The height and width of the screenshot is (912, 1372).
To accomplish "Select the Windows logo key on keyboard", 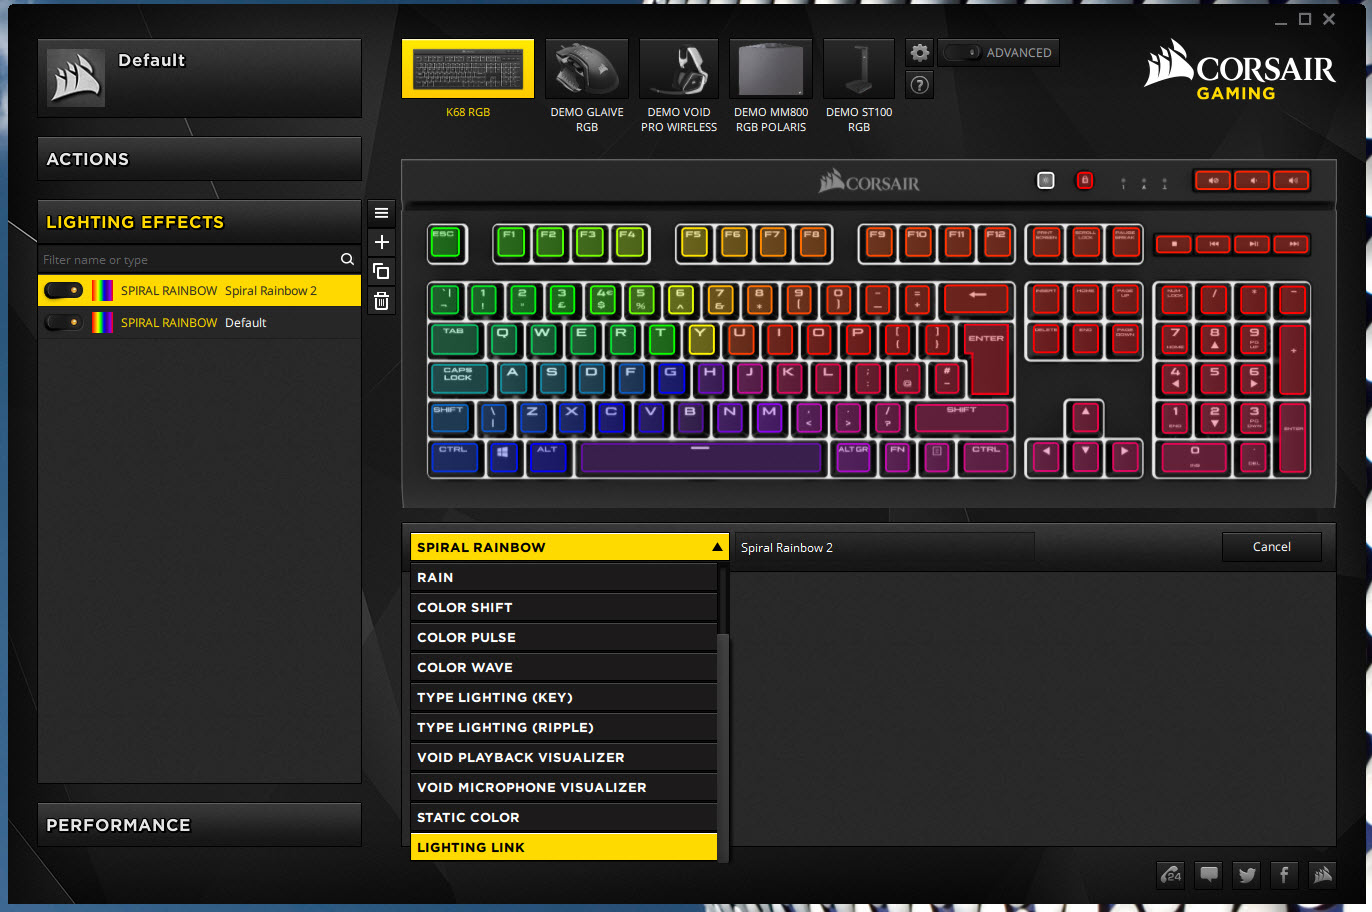I will (x=502, y=457).
